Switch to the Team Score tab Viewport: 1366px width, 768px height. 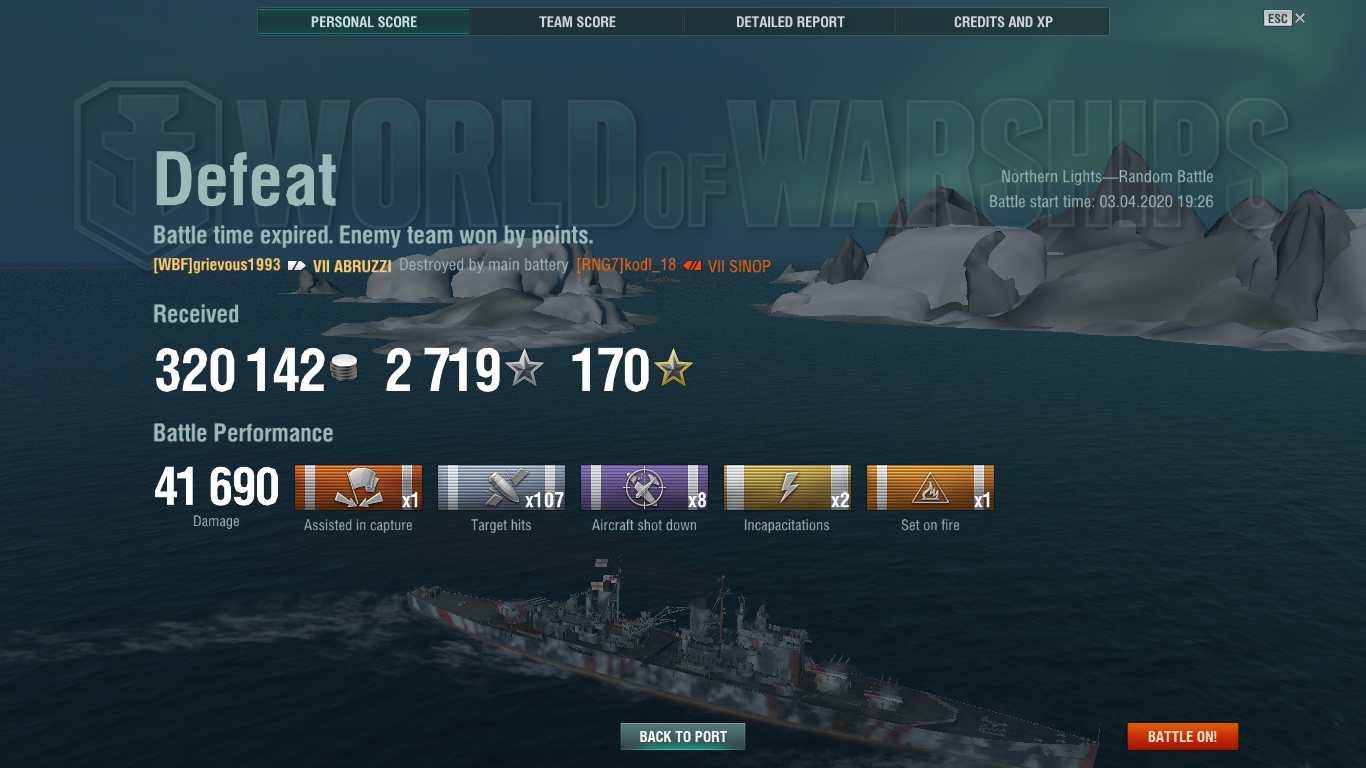(x=577, y=21)
